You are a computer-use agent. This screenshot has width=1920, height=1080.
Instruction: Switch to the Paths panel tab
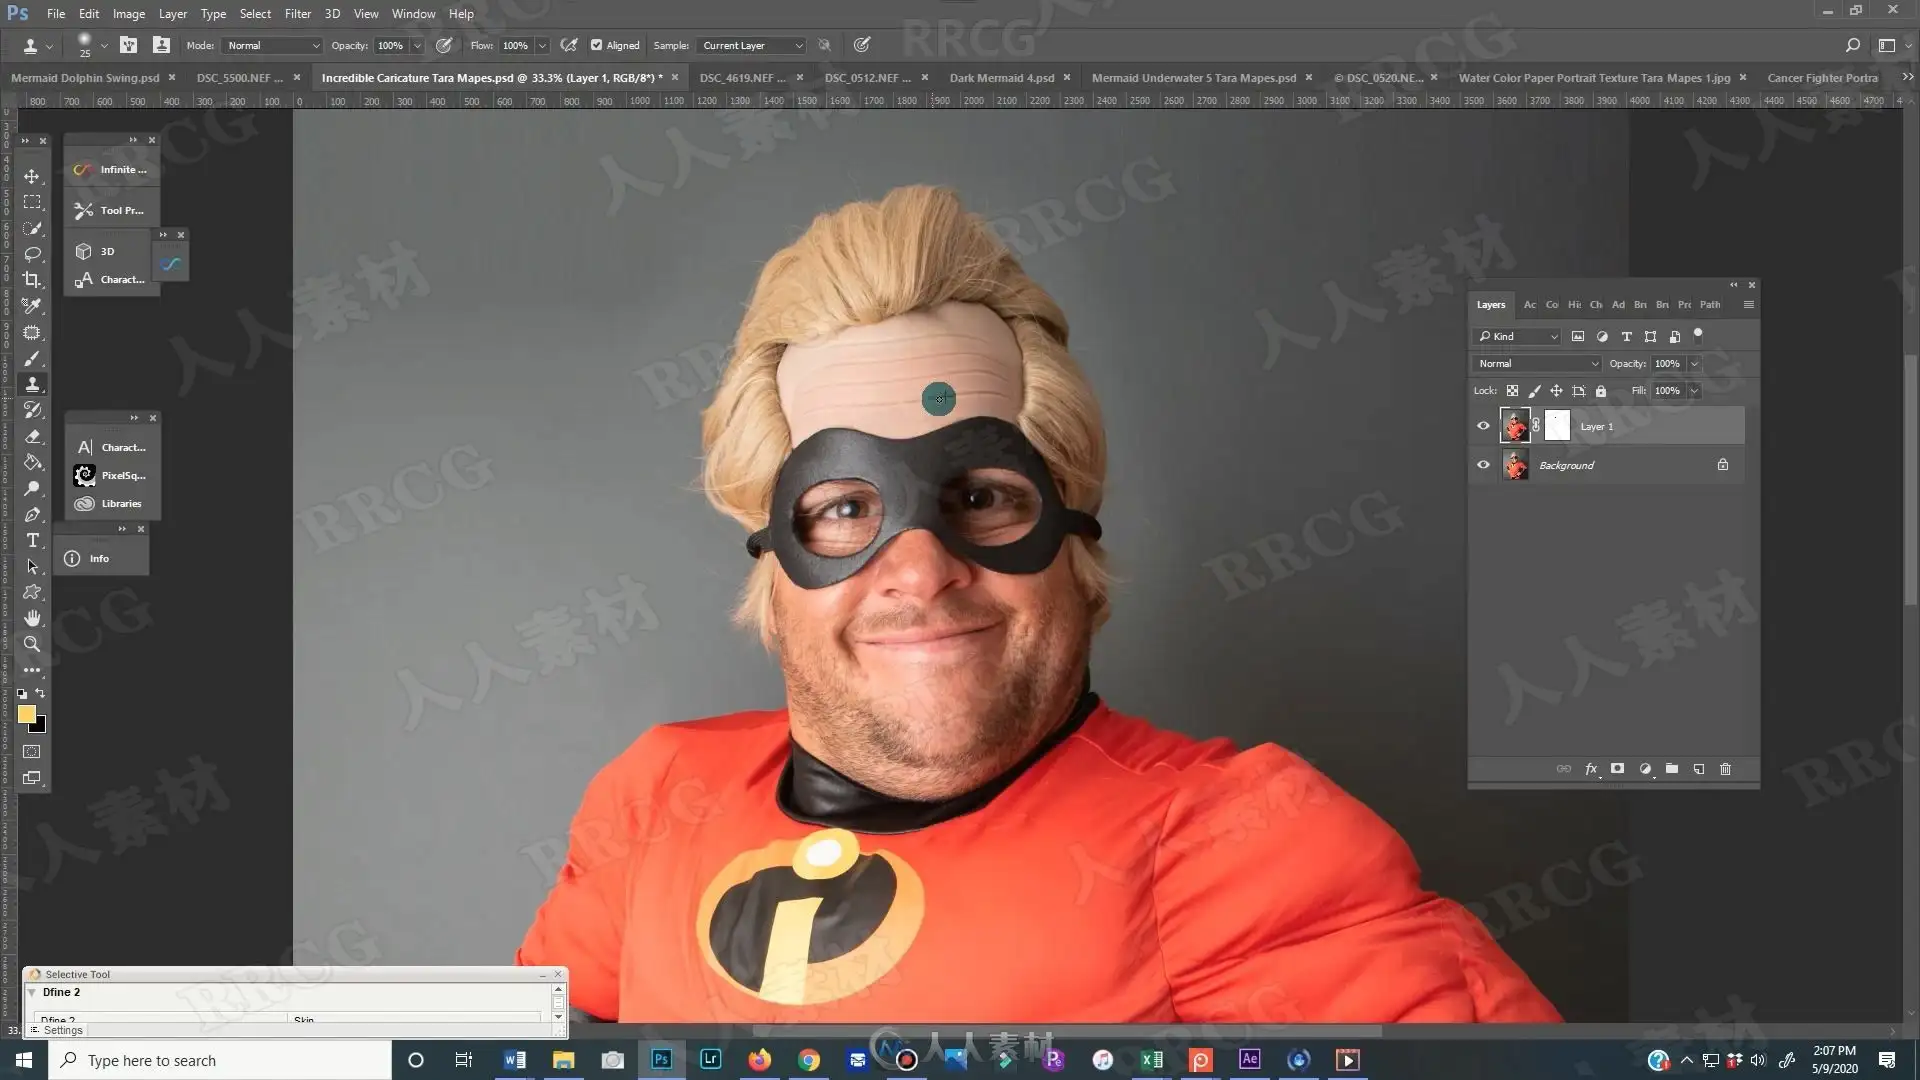point(1710,305)
